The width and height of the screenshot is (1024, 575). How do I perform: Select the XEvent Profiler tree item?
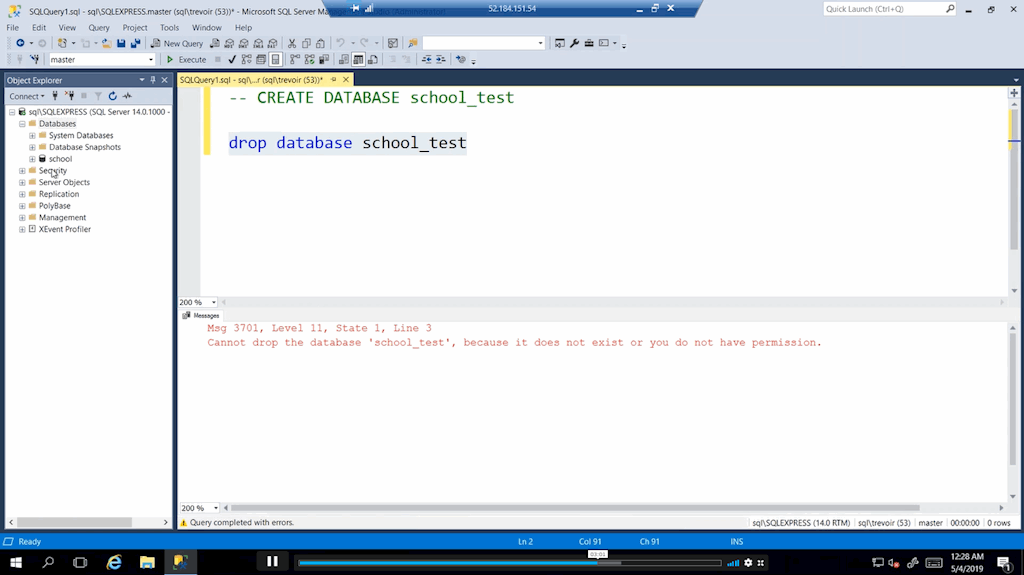[64, 229]
